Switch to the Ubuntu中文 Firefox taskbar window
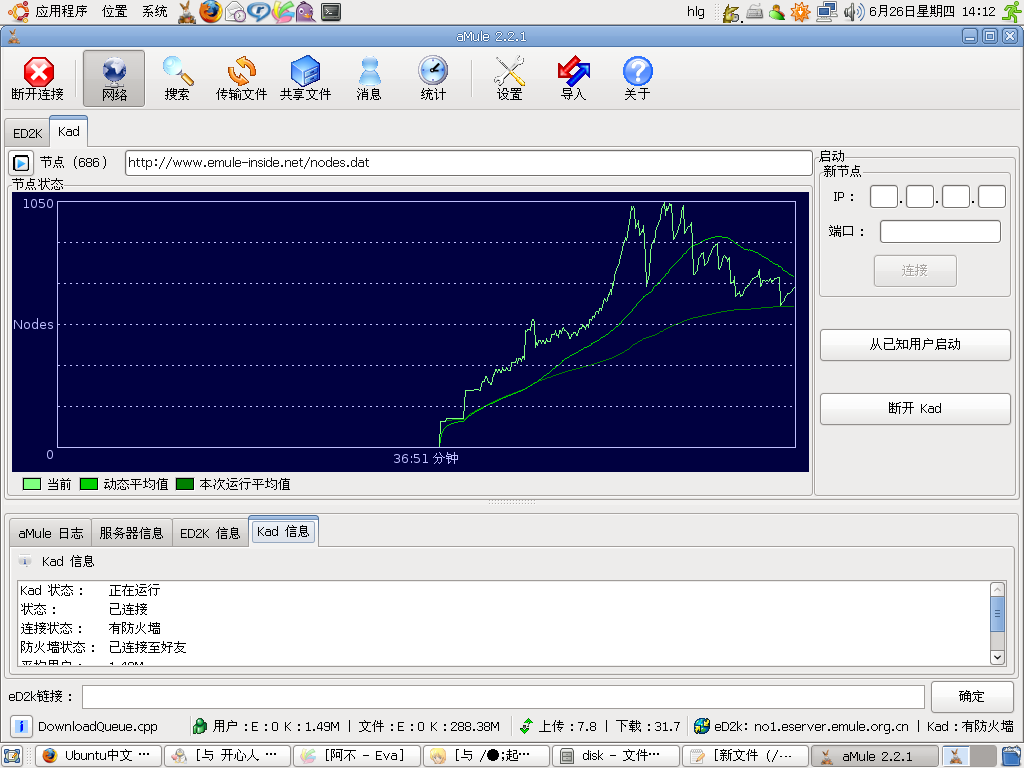This screenshot has width=1024, height=768. [99, 756]
